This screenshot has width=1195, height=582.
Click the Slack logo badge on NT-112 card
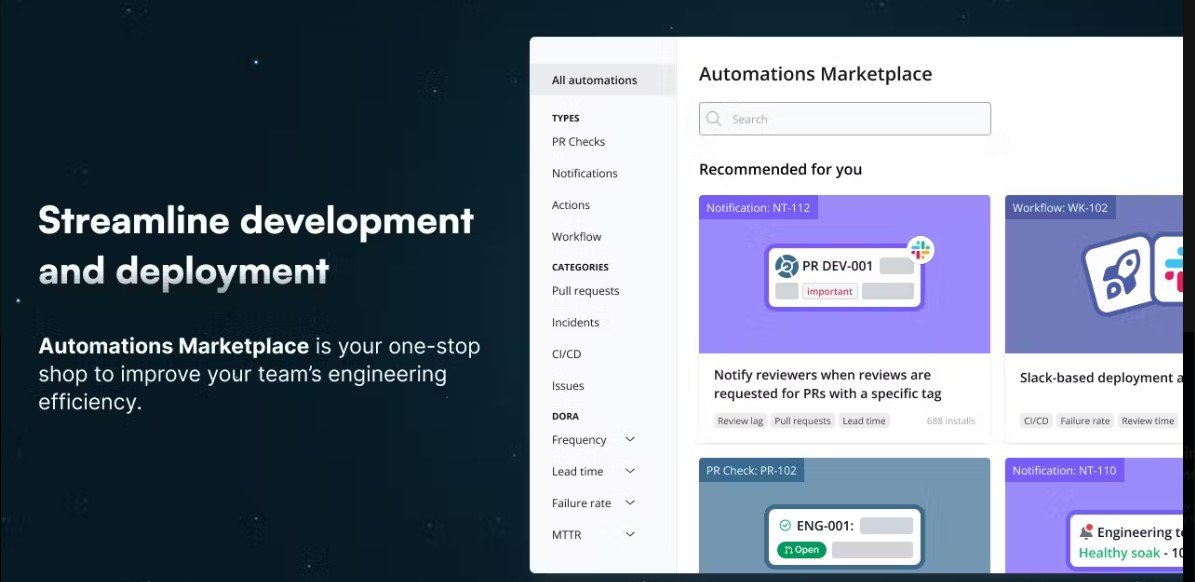[x=921, y=250]
